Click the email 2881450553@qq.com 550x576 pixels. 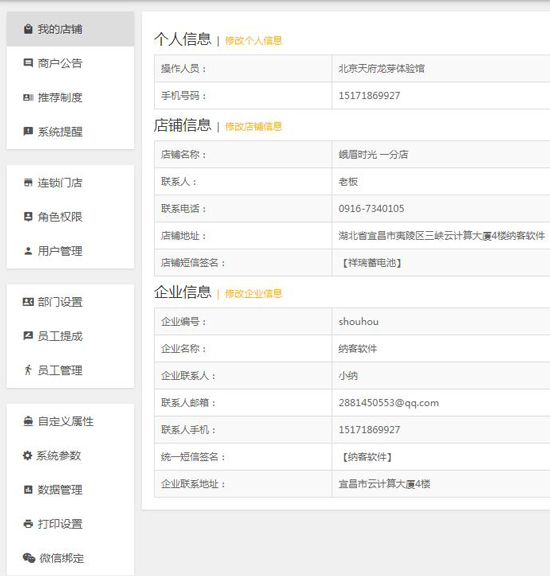click(x=389, y=403)
